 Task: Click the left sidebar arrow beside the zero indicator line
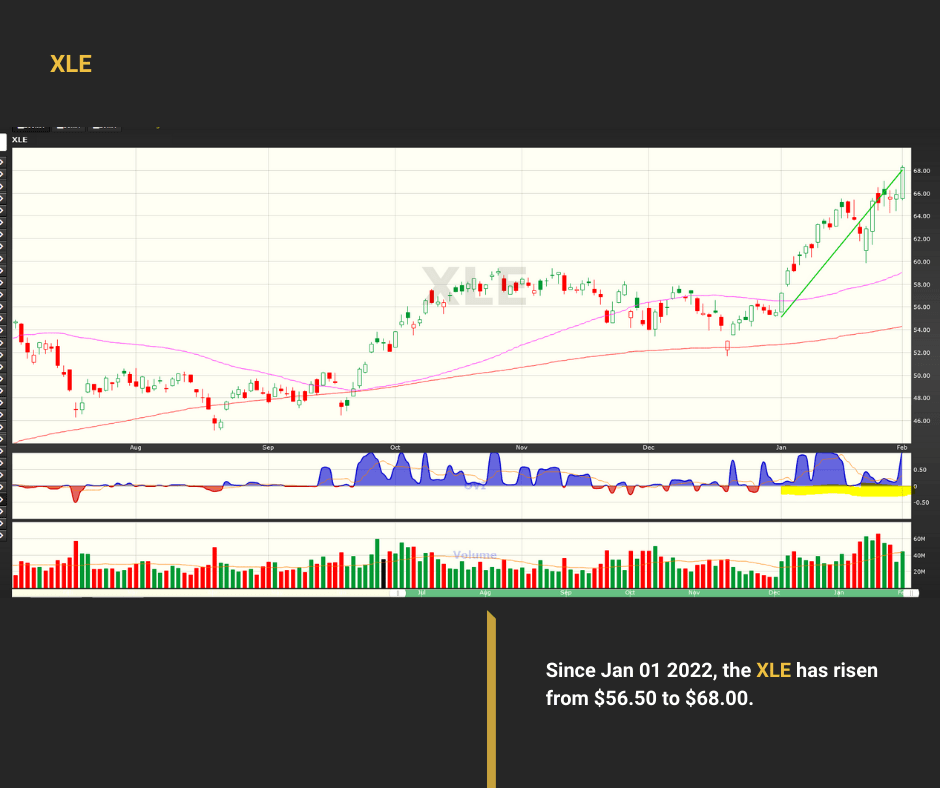4,487
